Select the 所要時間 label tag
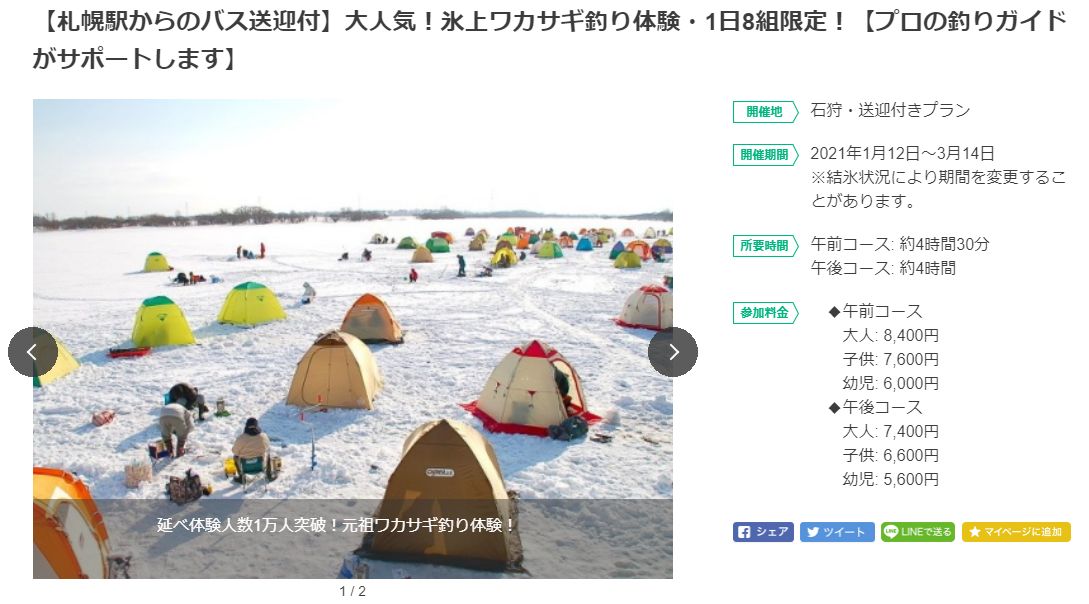The image size is (1089, 604). [765, 246]
